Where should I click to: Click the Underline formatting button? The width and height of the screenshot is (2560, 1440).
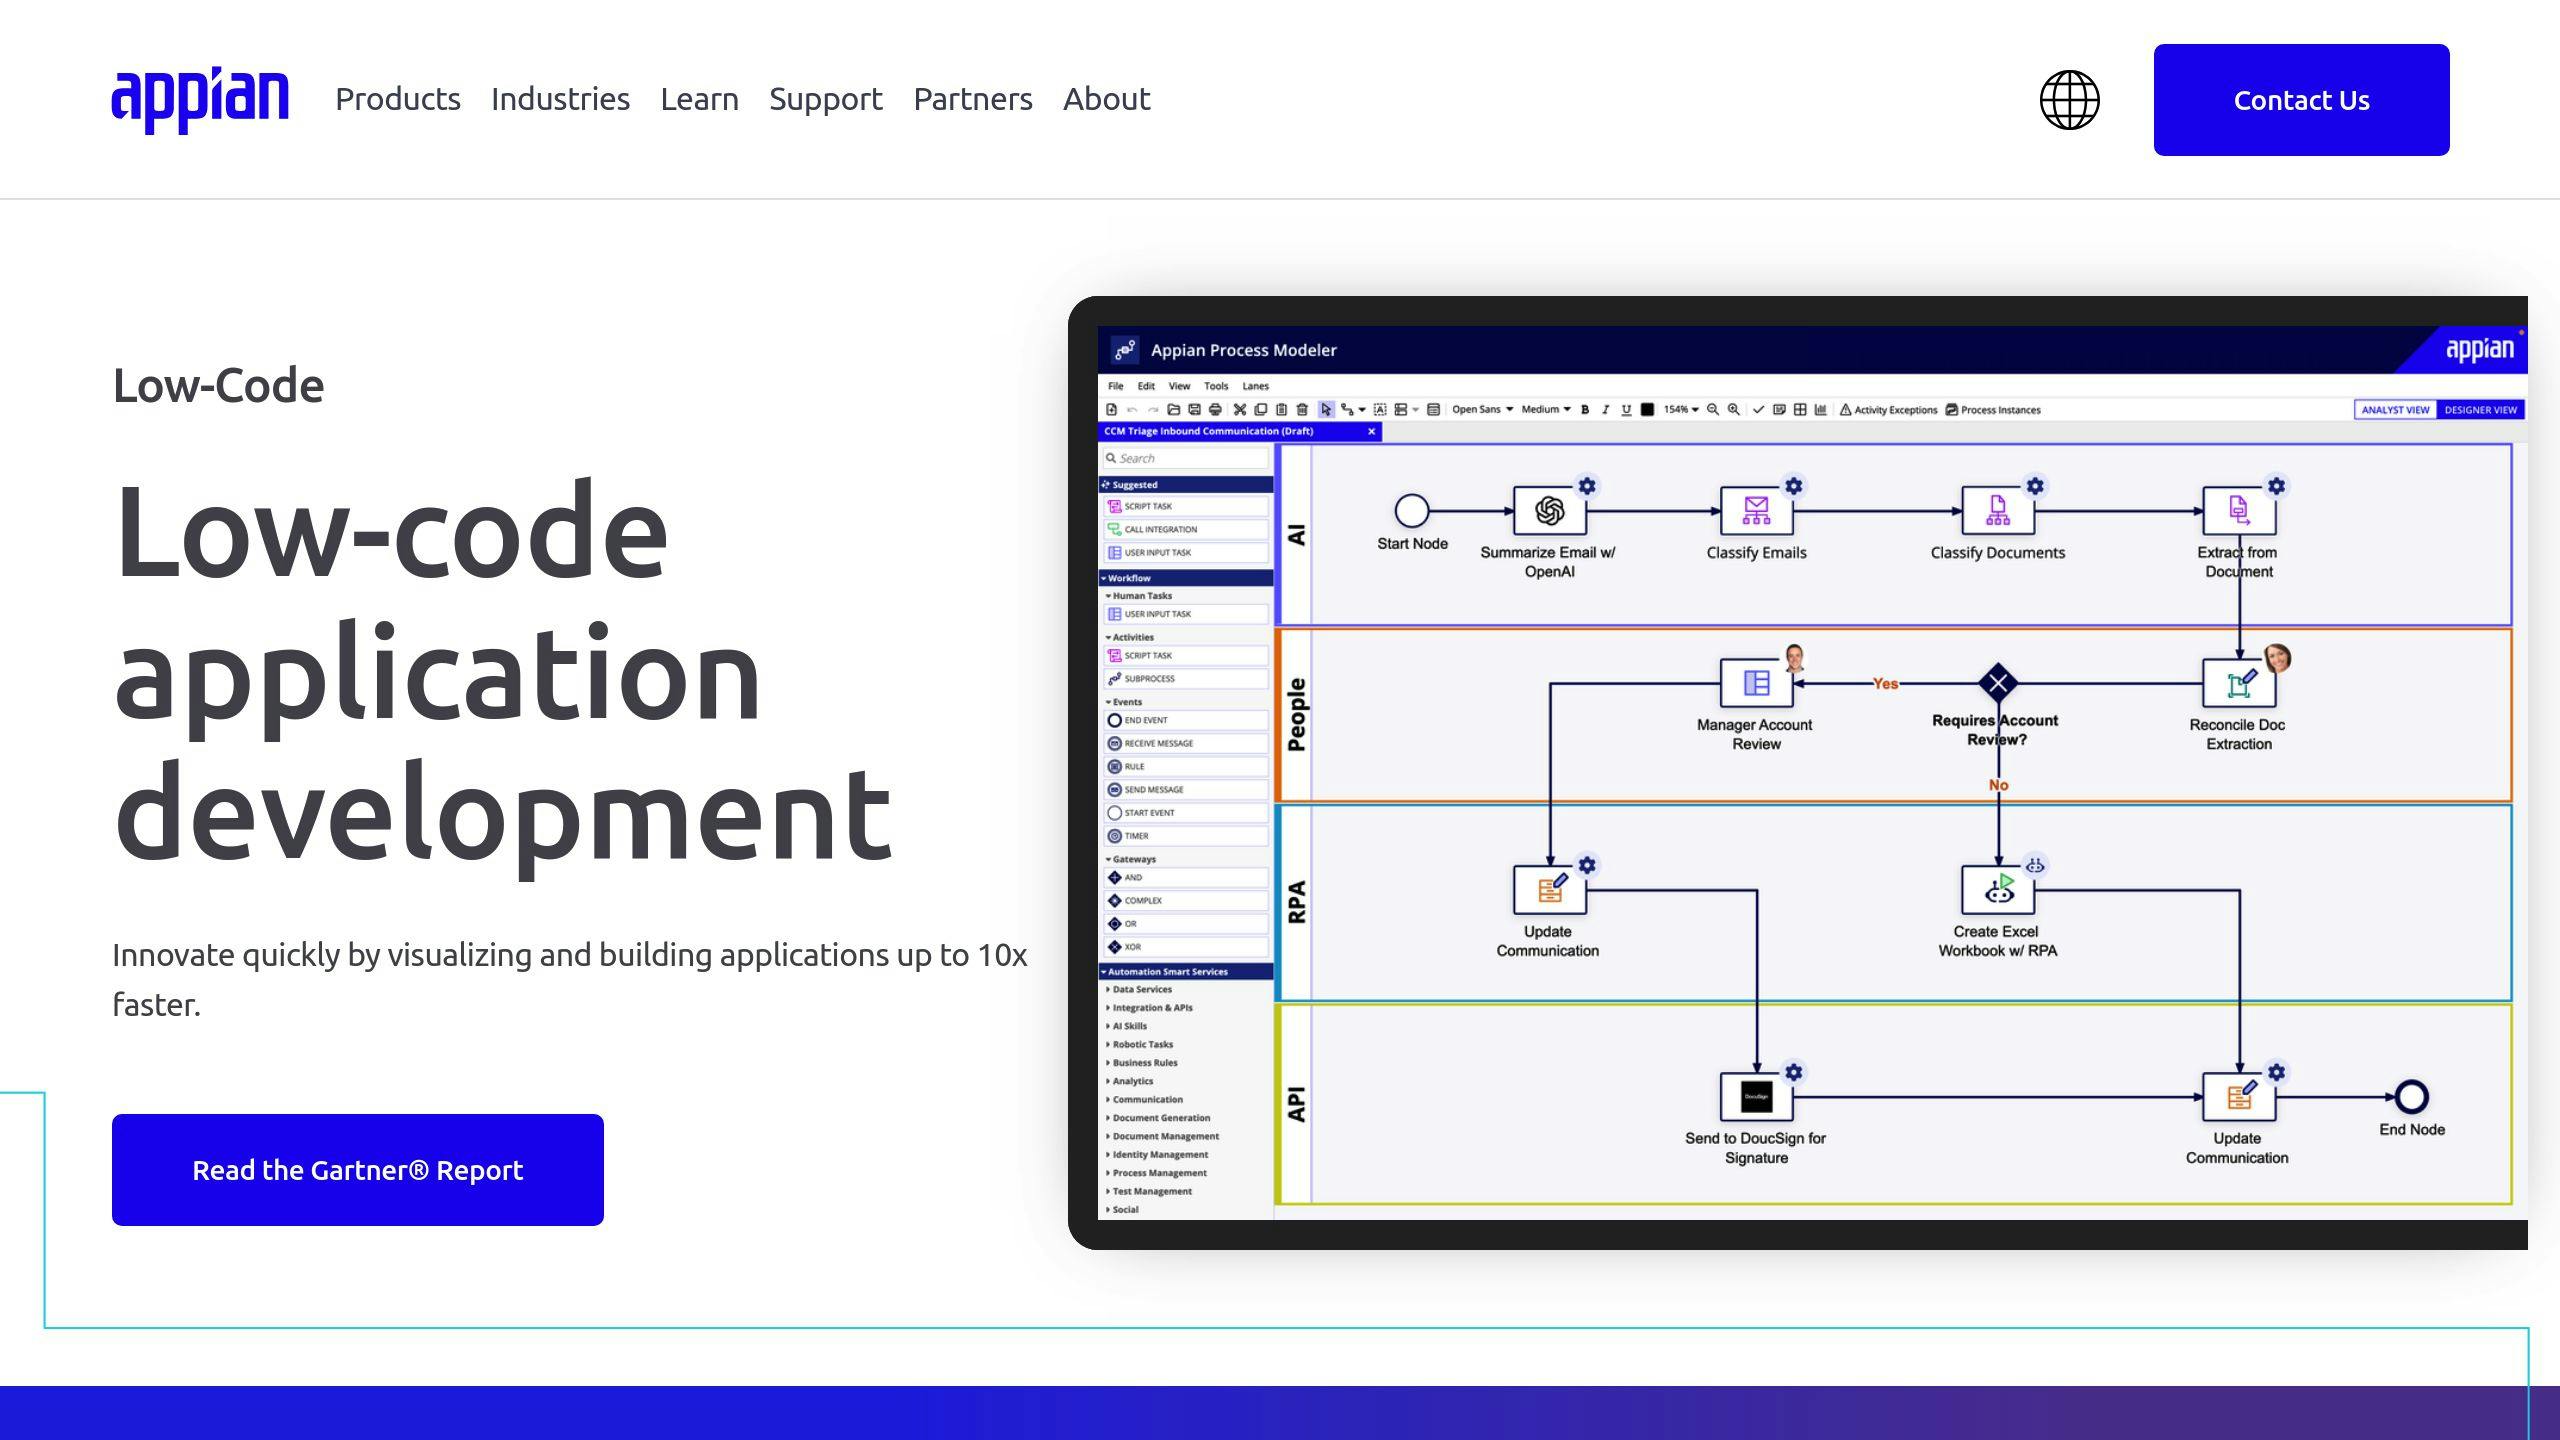(1626, 409)
